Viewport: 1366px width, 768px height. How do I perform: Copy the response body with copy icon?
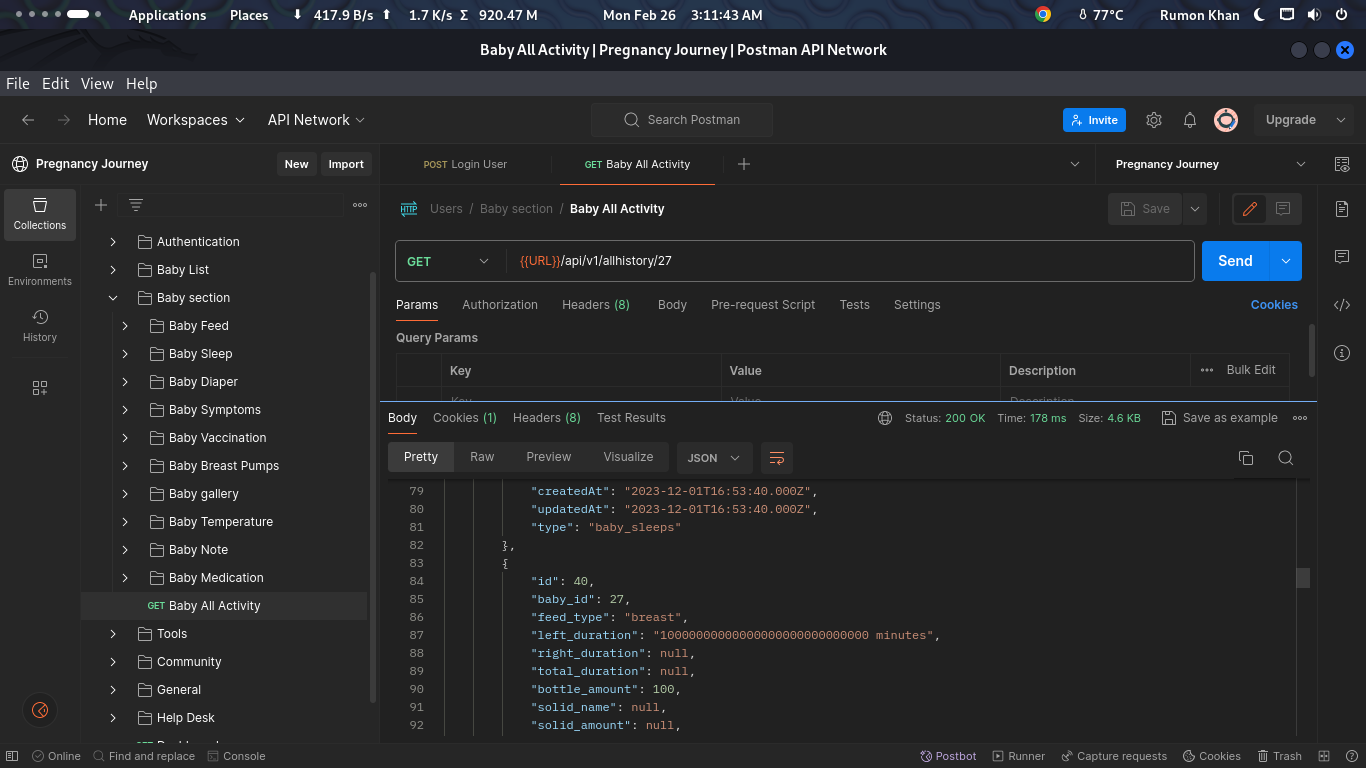pyautogui.click(x=1246, y=458)
